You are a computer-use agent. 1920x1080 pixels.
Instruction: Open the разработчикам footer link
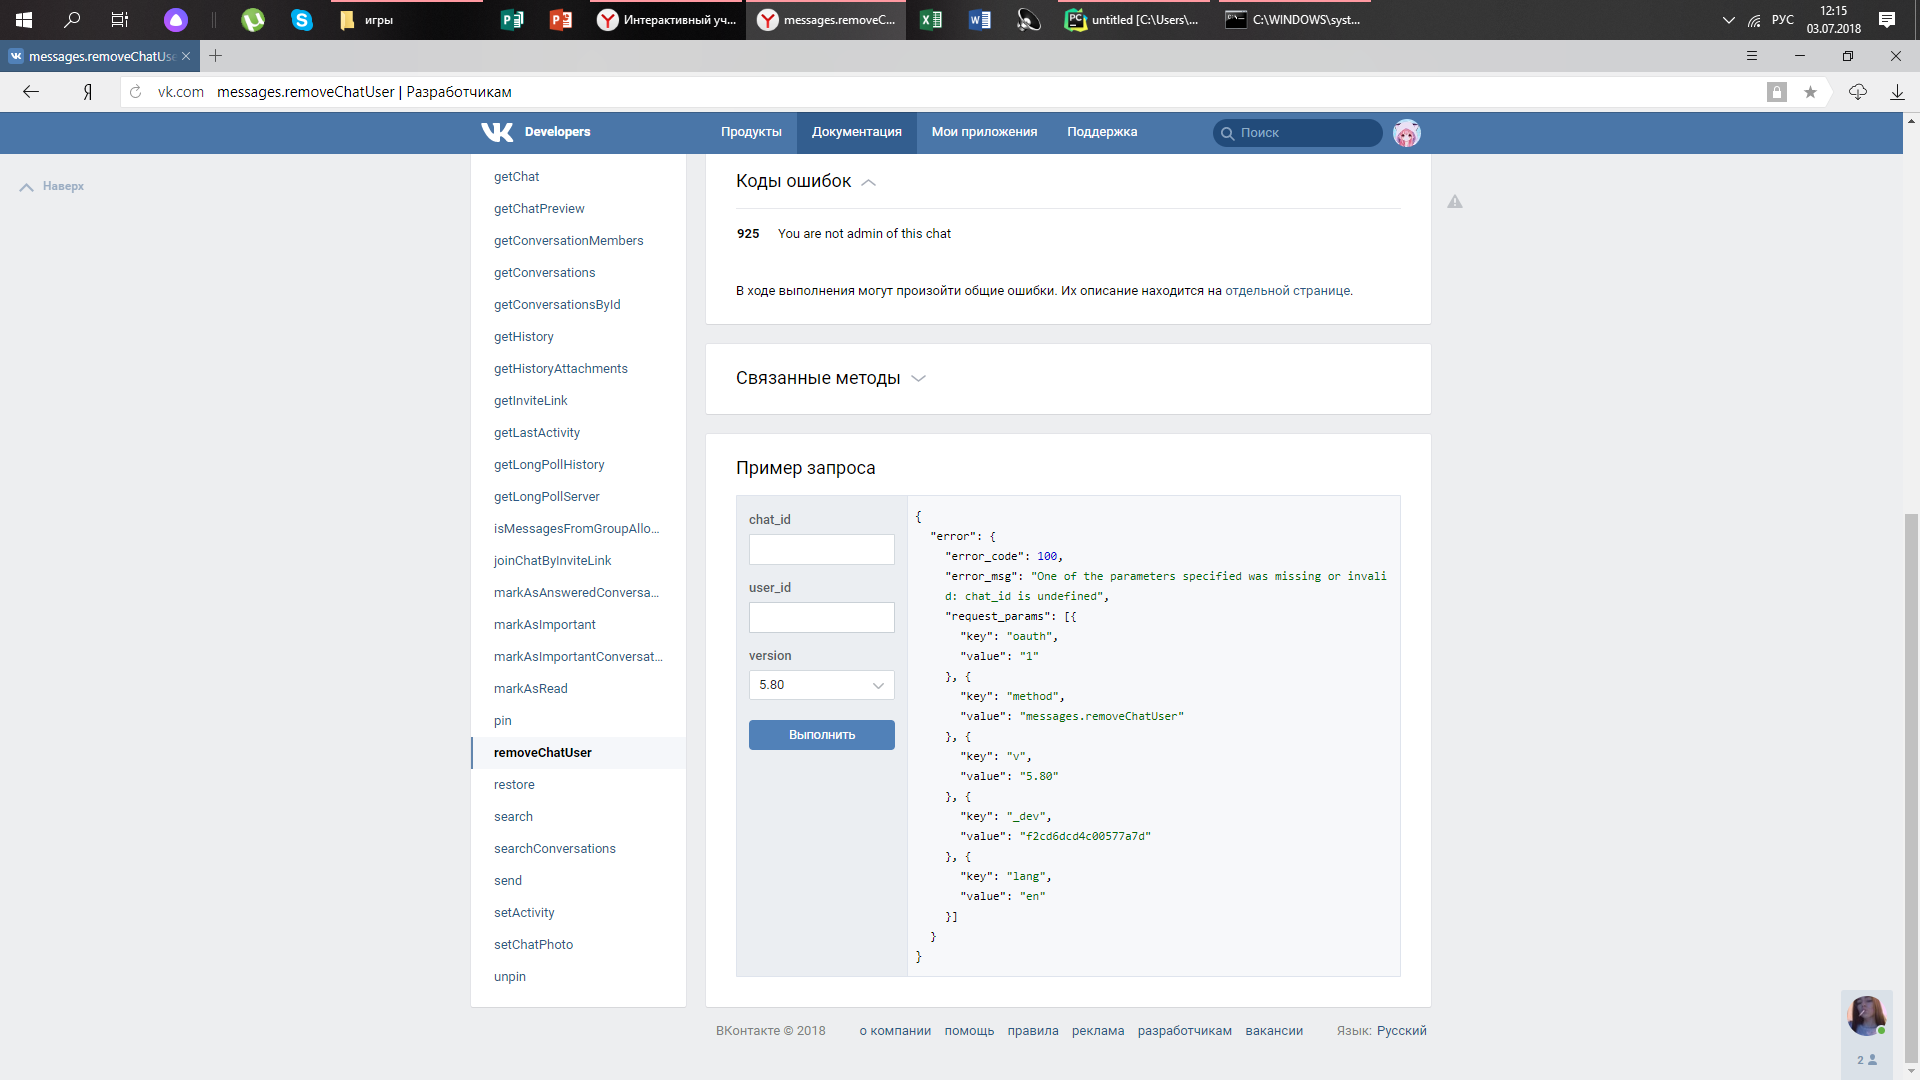(x=1184, y=1031)
